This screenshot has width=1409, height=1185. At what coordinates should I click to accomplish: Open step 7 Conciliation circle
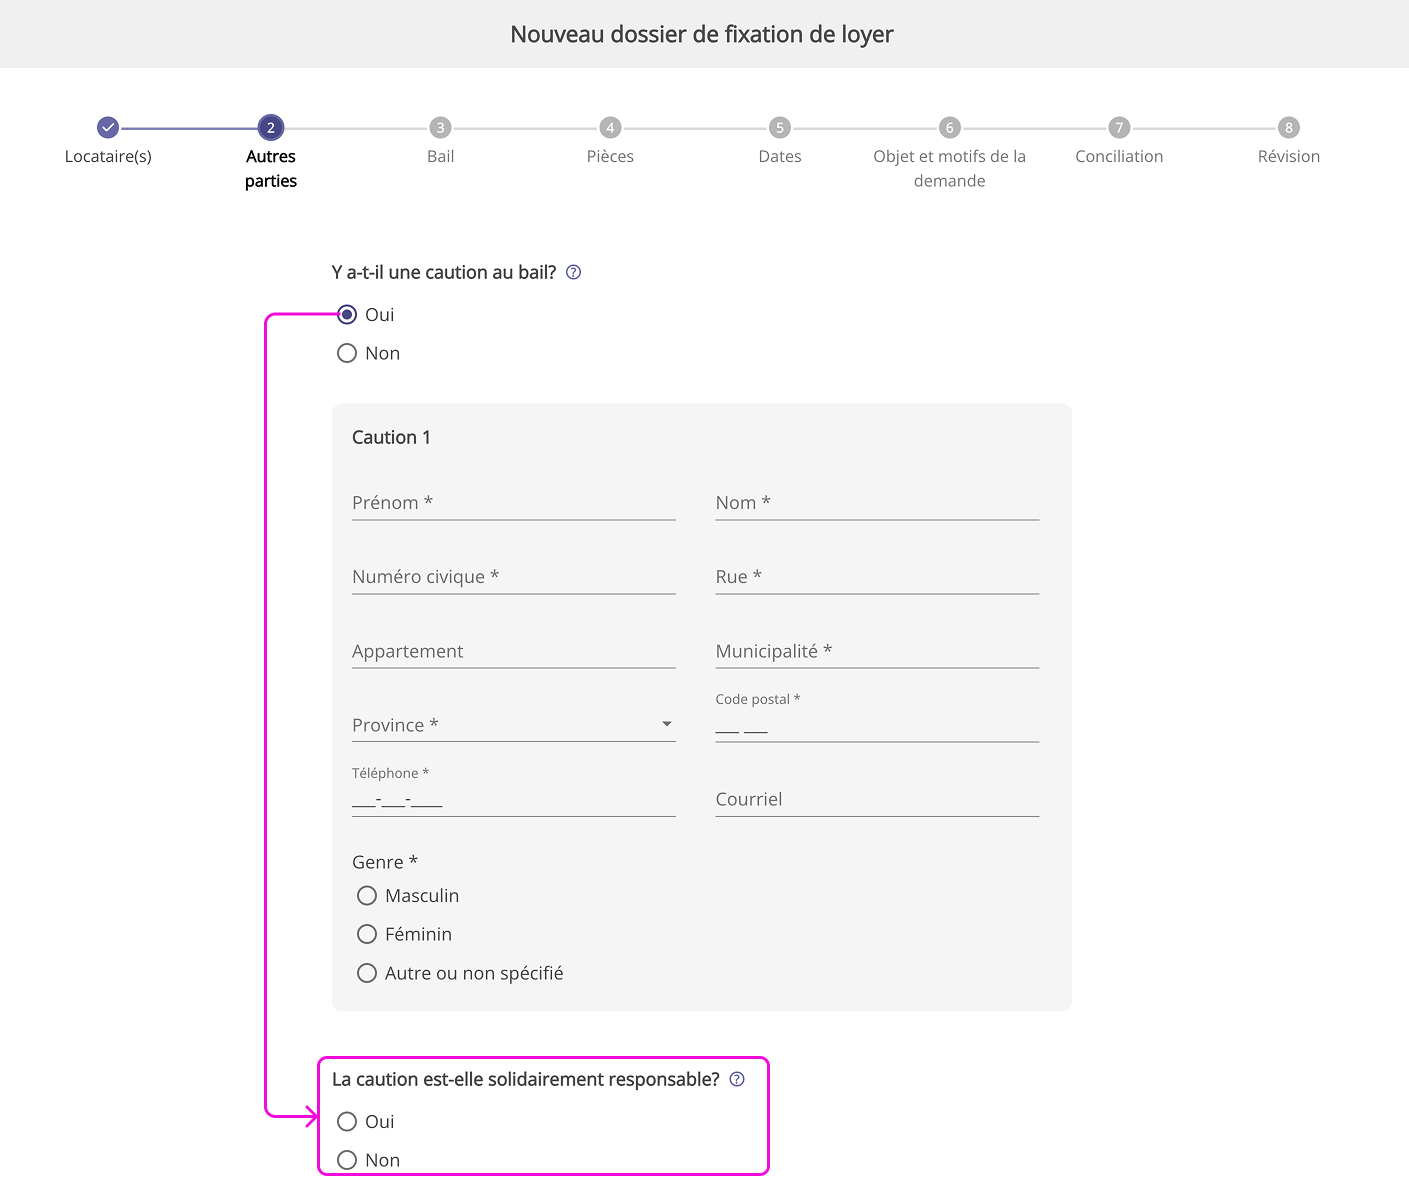1119,128
